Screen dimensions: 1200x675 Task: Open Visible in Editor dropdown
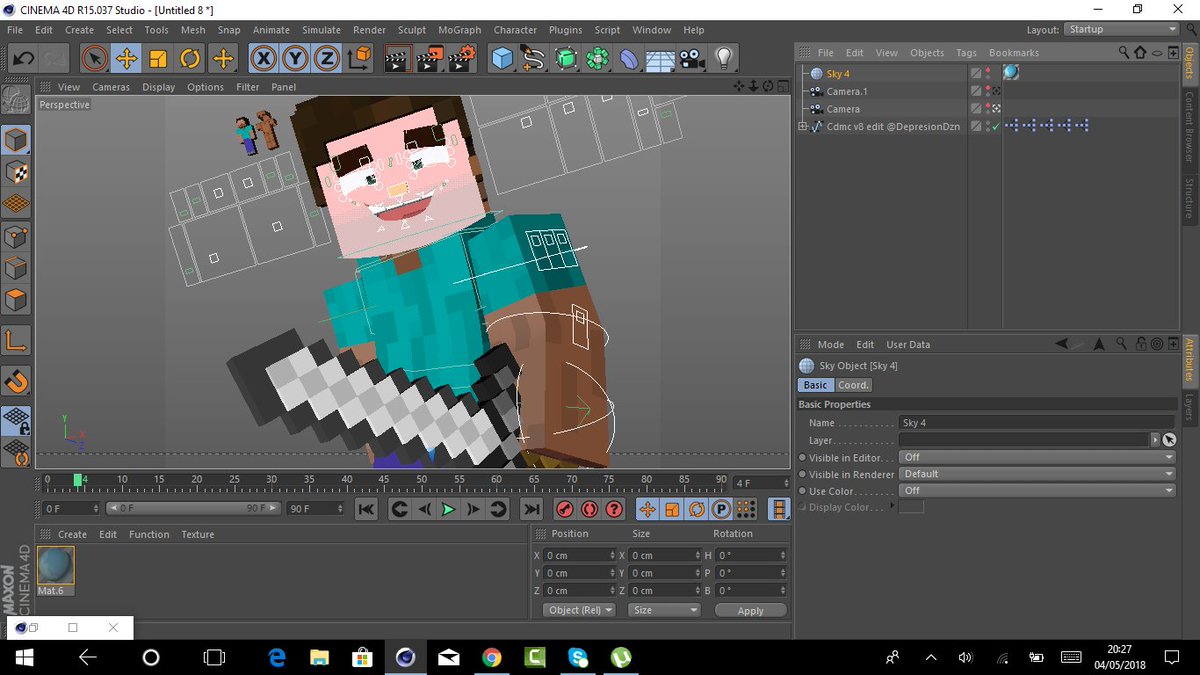(1037, 457)
